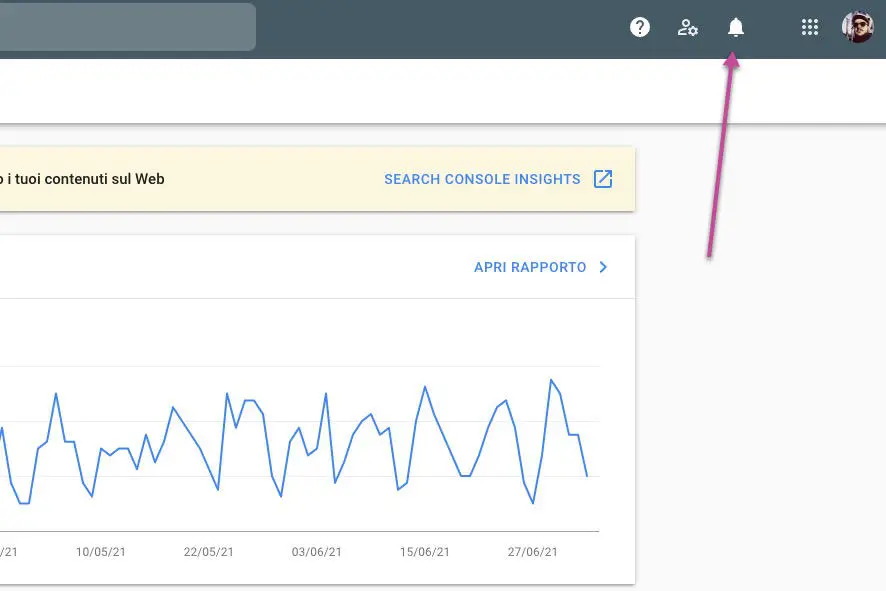Open the Google apps grid

[x=810, y=27]
